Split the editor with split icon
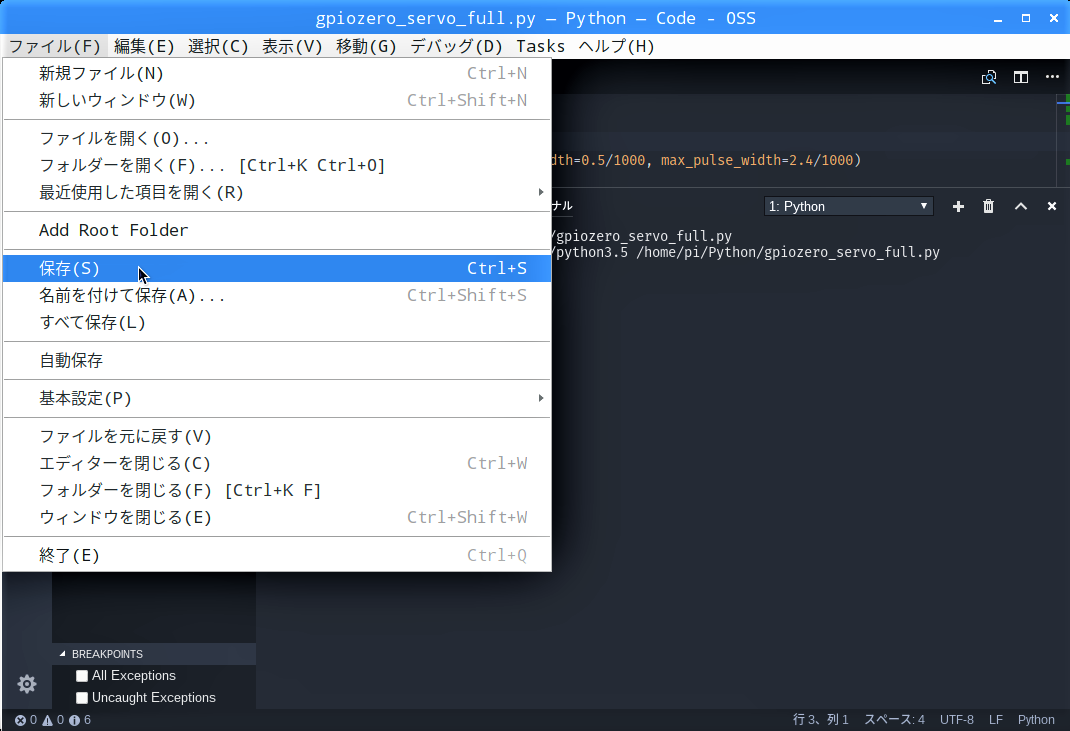The height and width of the screenshot is (731, 1070). (x=1021, y=77)
